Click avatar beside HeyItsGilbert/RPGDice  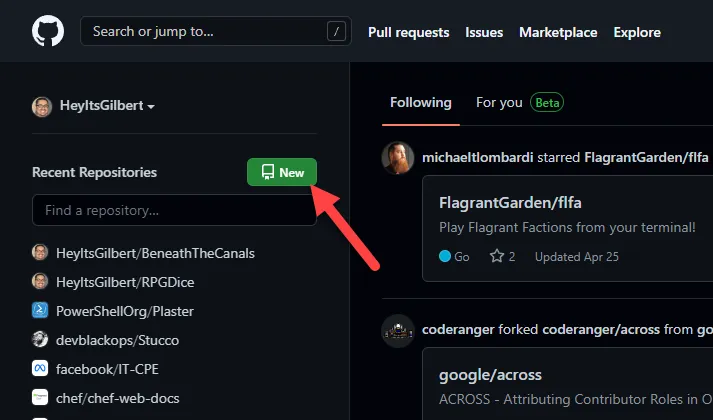(x=40, y=281)
